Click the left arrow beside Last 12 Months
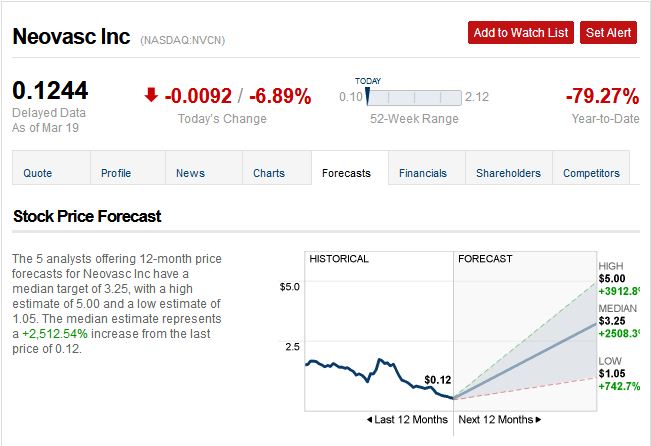 tap(370, 420)
